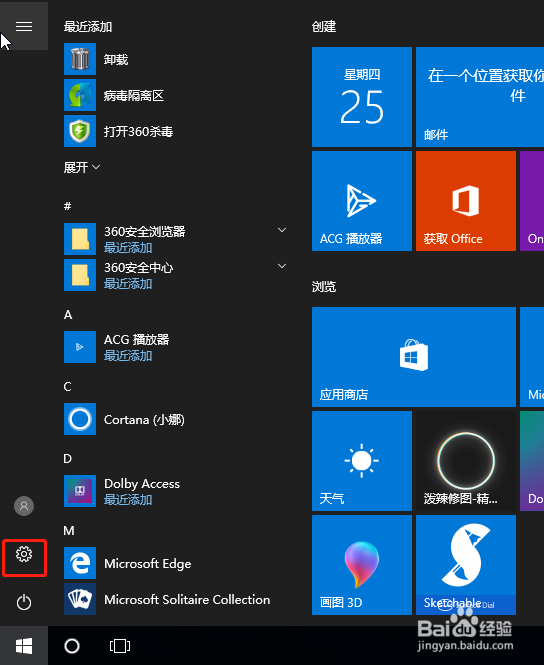Screen dimensions: 544x665
Task: Open the 360安全中心 folder icon
Action: (80, 275)
